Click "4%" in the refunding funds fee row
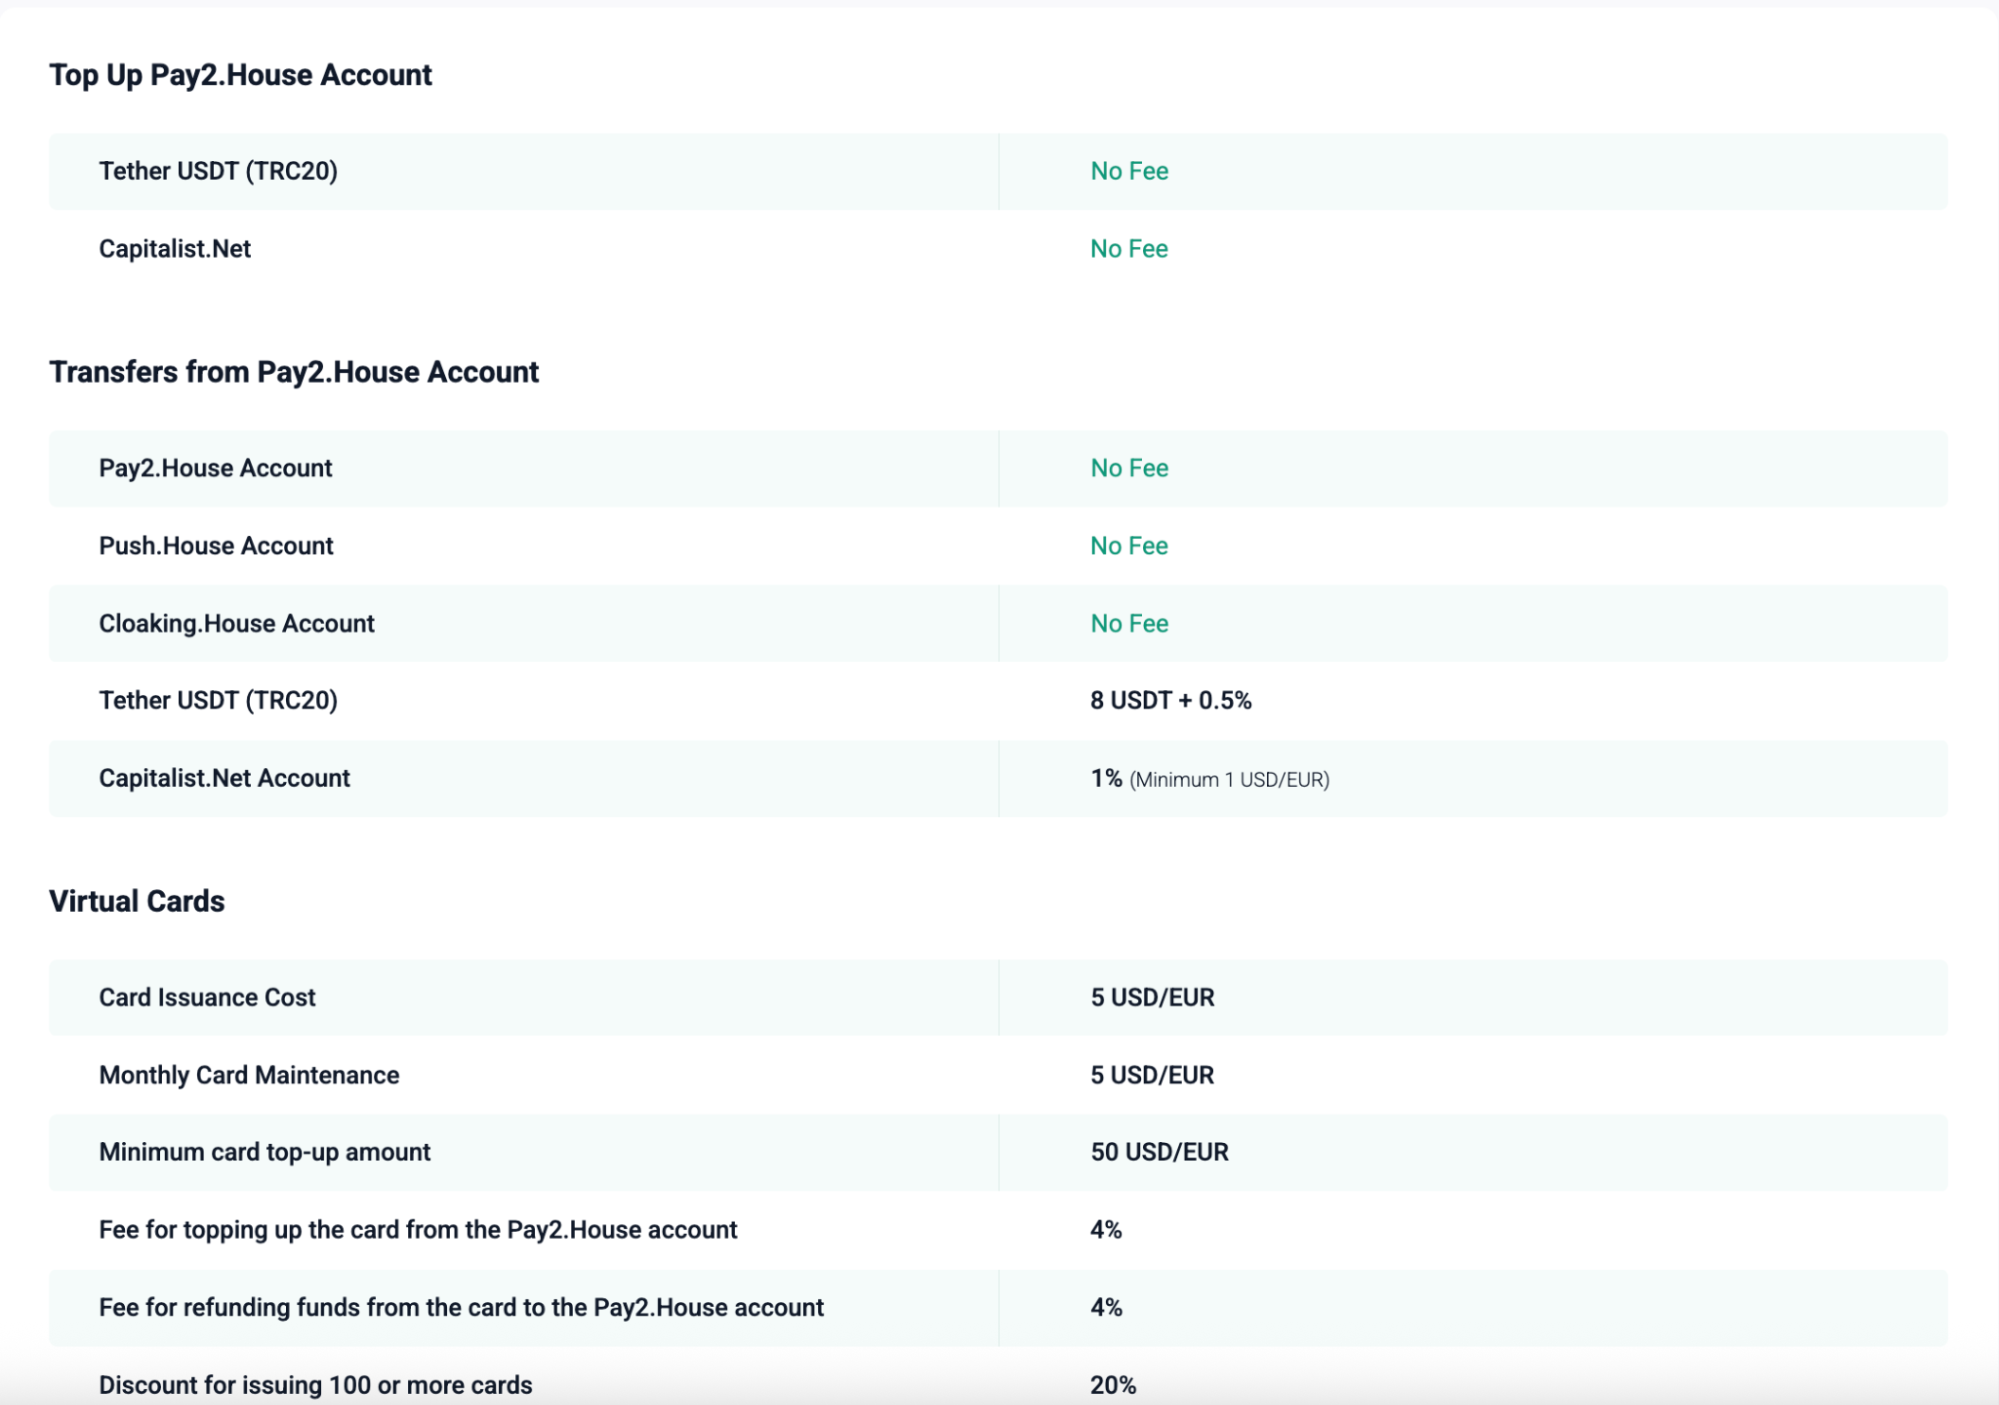The height and width of the screenshot is (1405, 1999). coord(1106,1308)
